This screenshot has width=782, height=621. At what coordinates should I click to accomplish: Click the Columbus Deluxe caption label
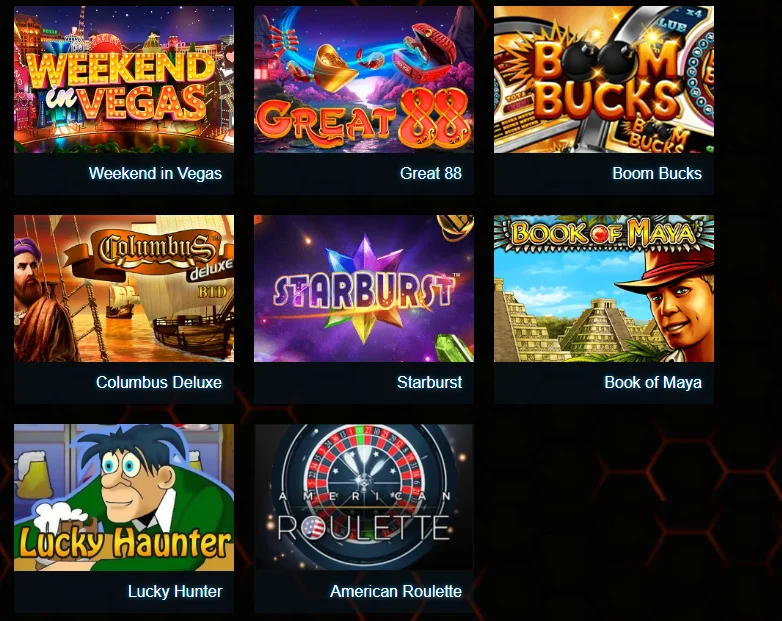click(159, 383)
